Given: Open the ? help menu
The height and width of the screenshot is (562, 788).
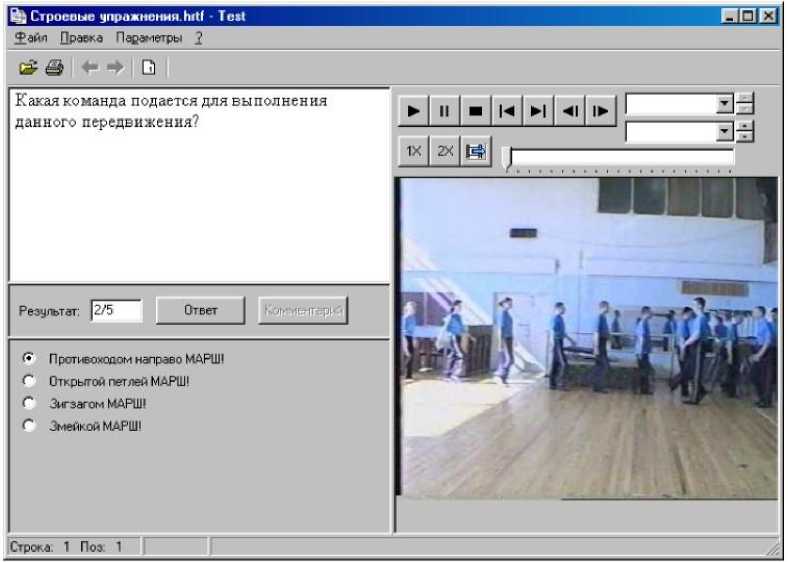Looking at the screenshot, I should (199, 38).
